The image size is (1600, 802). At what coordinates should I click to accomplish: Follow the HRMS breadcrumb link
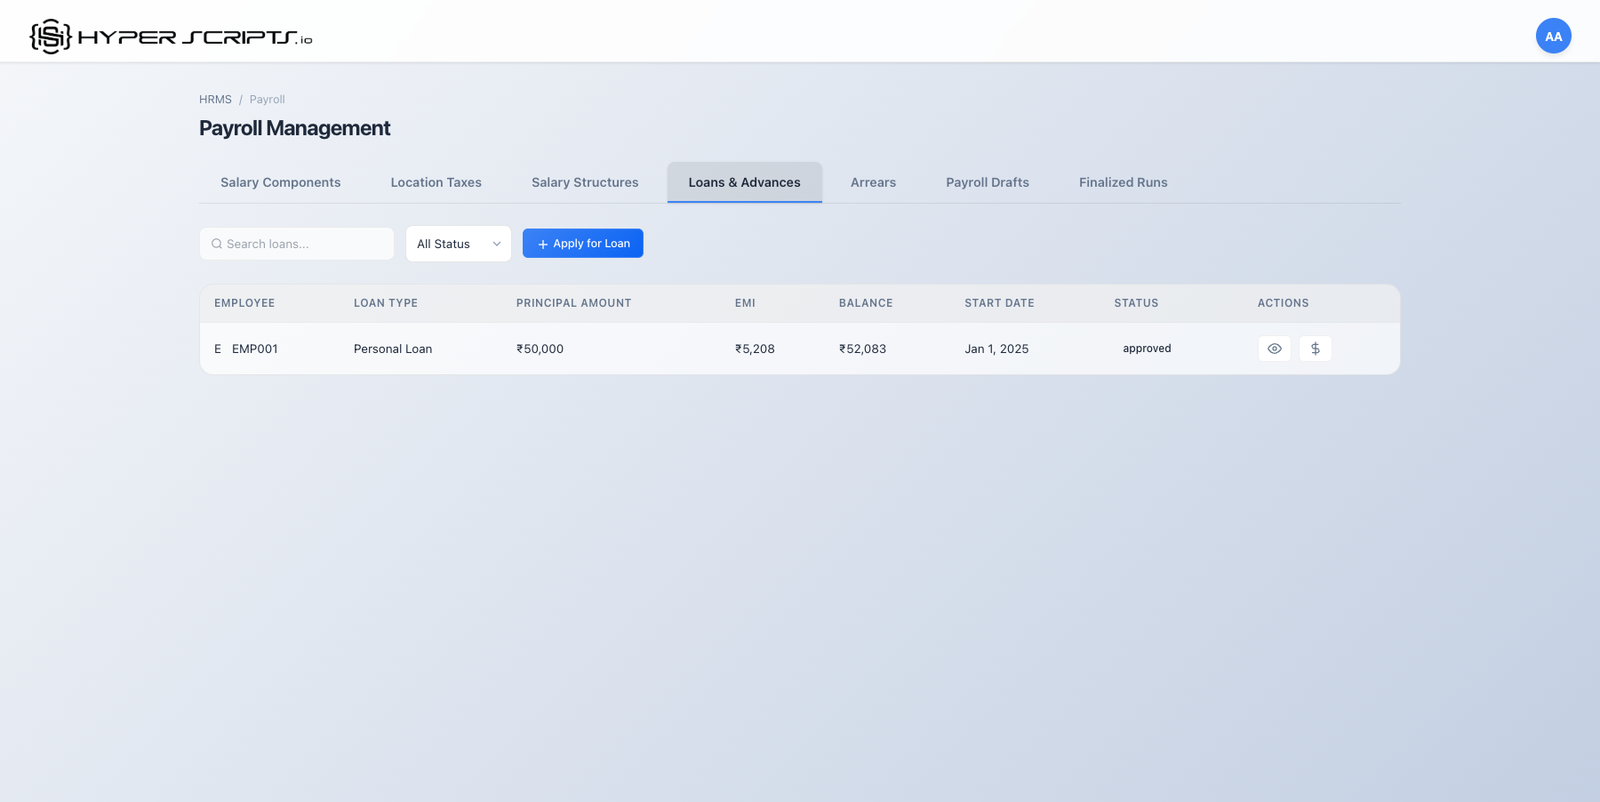pyautogui.click(x=215, y=100)
